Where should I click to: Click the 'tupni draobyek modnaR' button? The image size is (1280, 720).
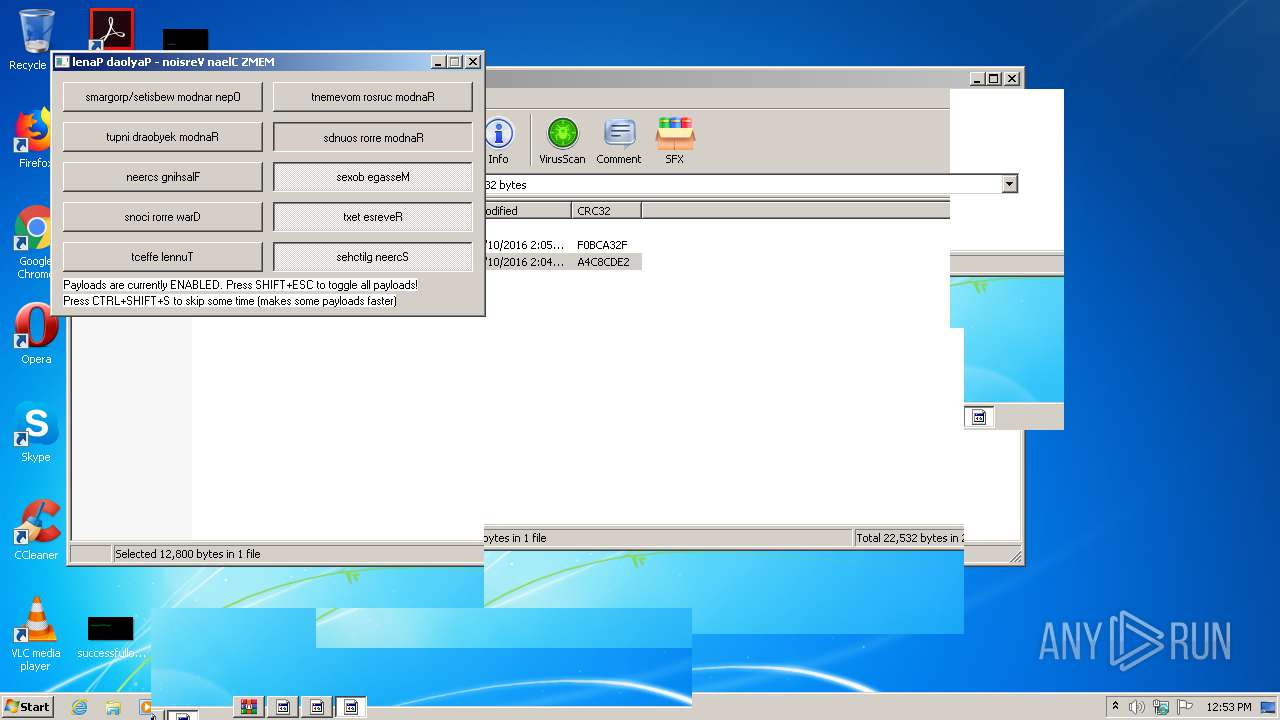pyautogui.click(x=163, y=137)
